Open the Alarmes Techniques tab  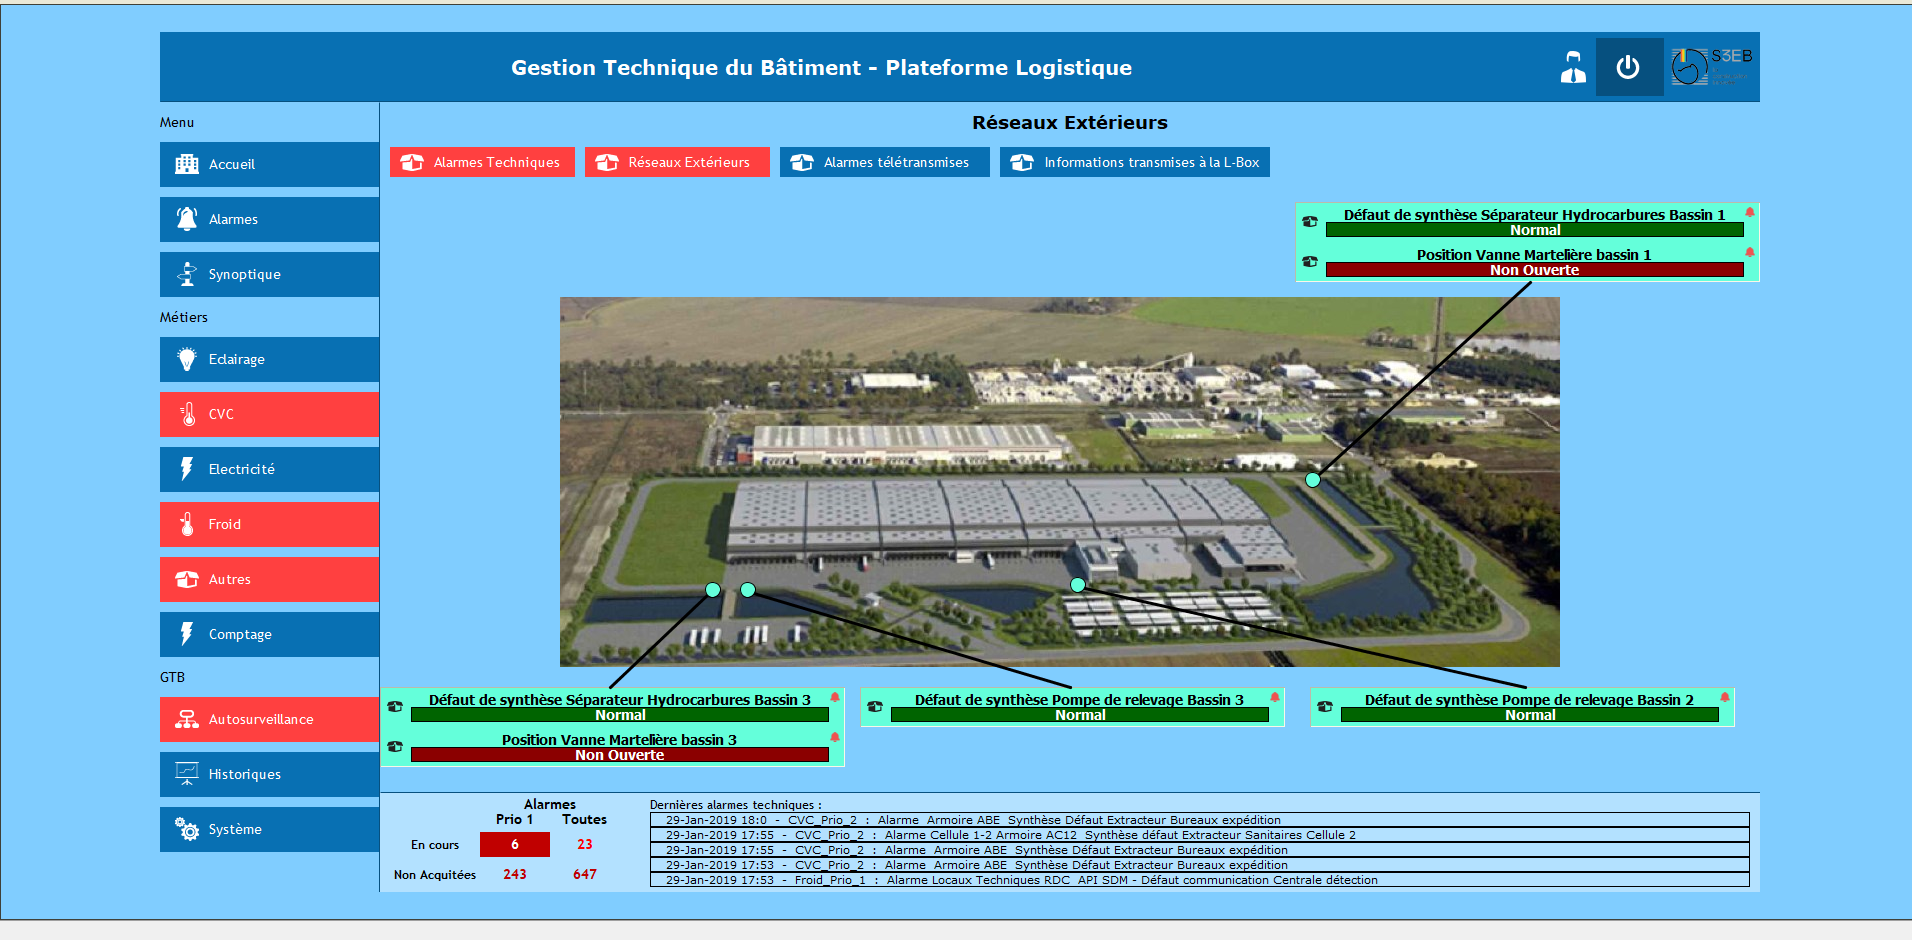coord(482,162)
